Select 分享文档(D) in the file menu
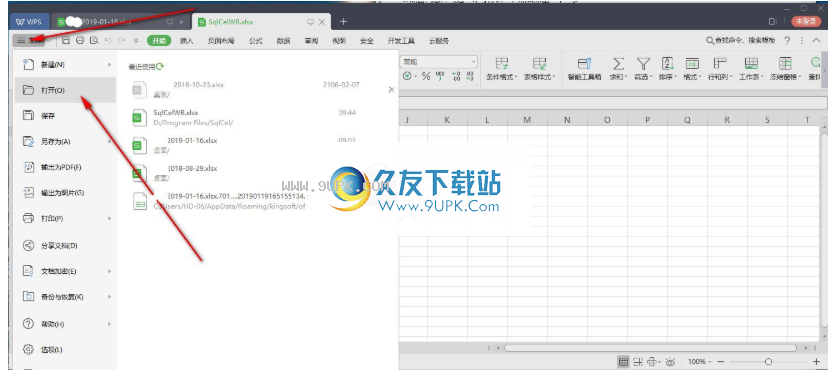 tap(65, 245)
